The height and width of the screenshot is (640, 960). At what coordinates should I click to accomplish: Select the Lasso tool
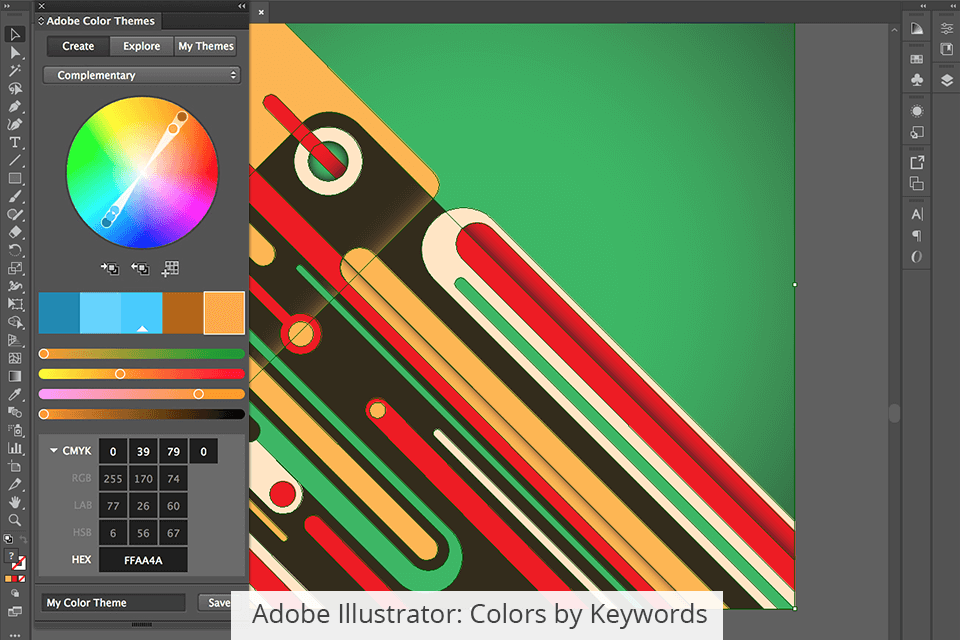point(15,89)
